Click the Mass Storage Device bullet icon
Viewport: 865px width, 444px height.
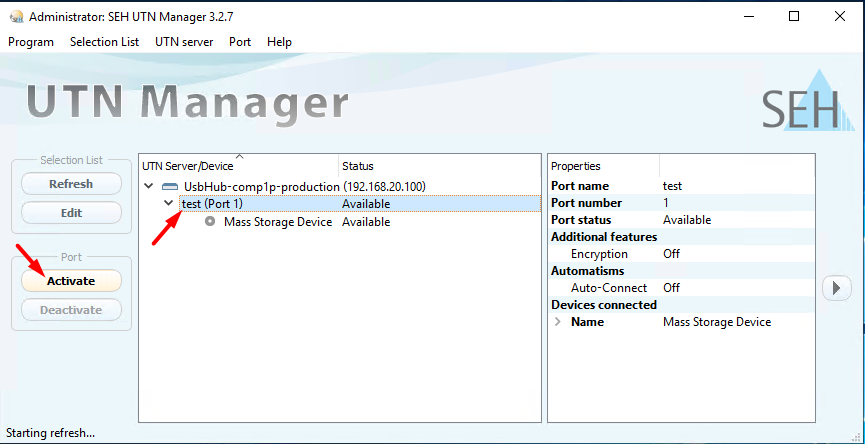point(210,222)
